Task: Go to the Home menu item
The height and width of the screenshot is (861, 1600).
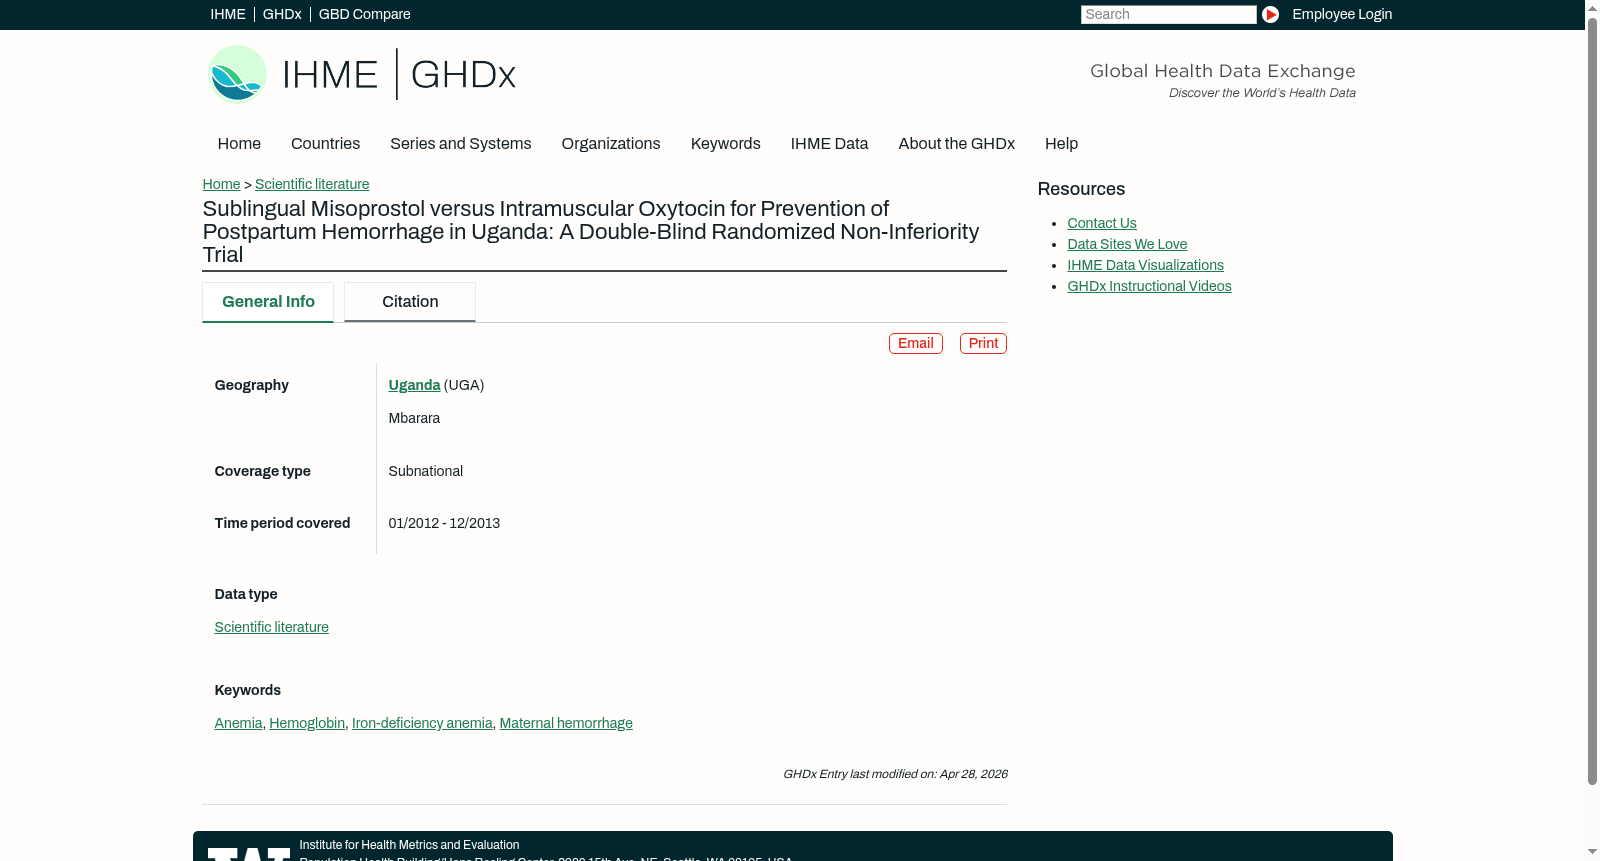Action: pos(239,144)
